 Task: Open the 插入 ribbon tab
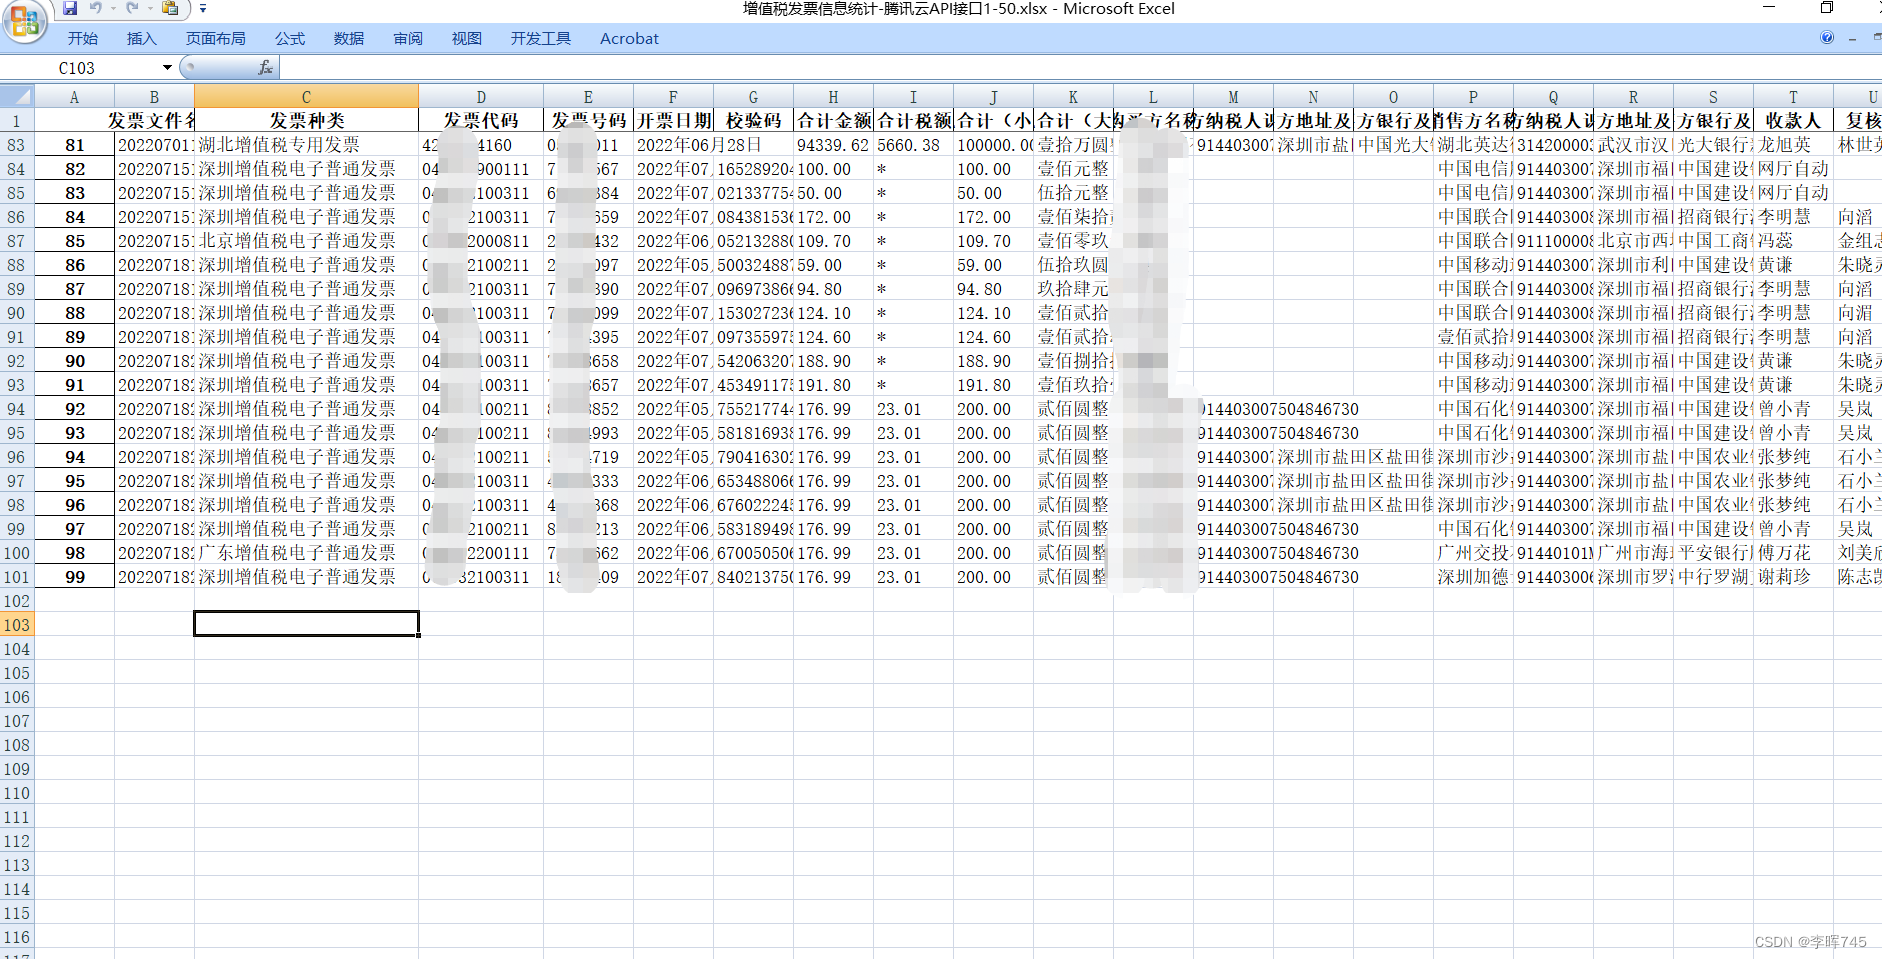[x=142, y=39]
